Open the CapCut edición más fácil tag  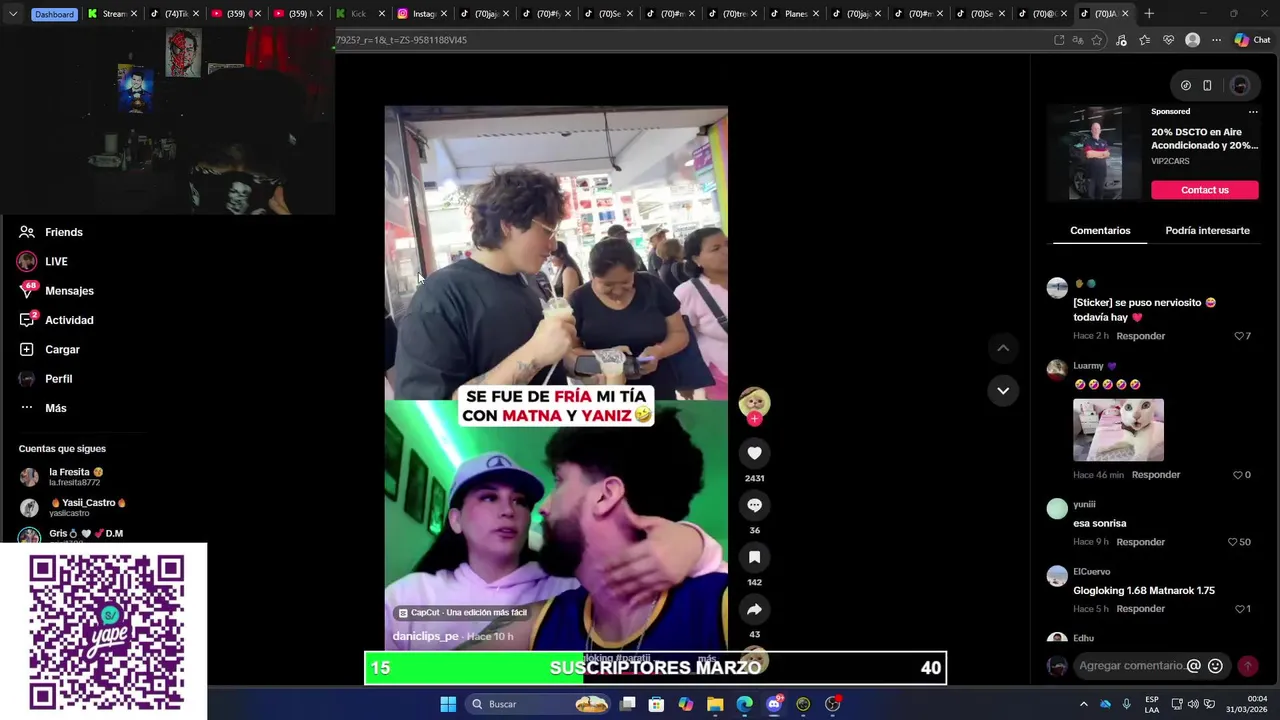(x=463, y=612)
